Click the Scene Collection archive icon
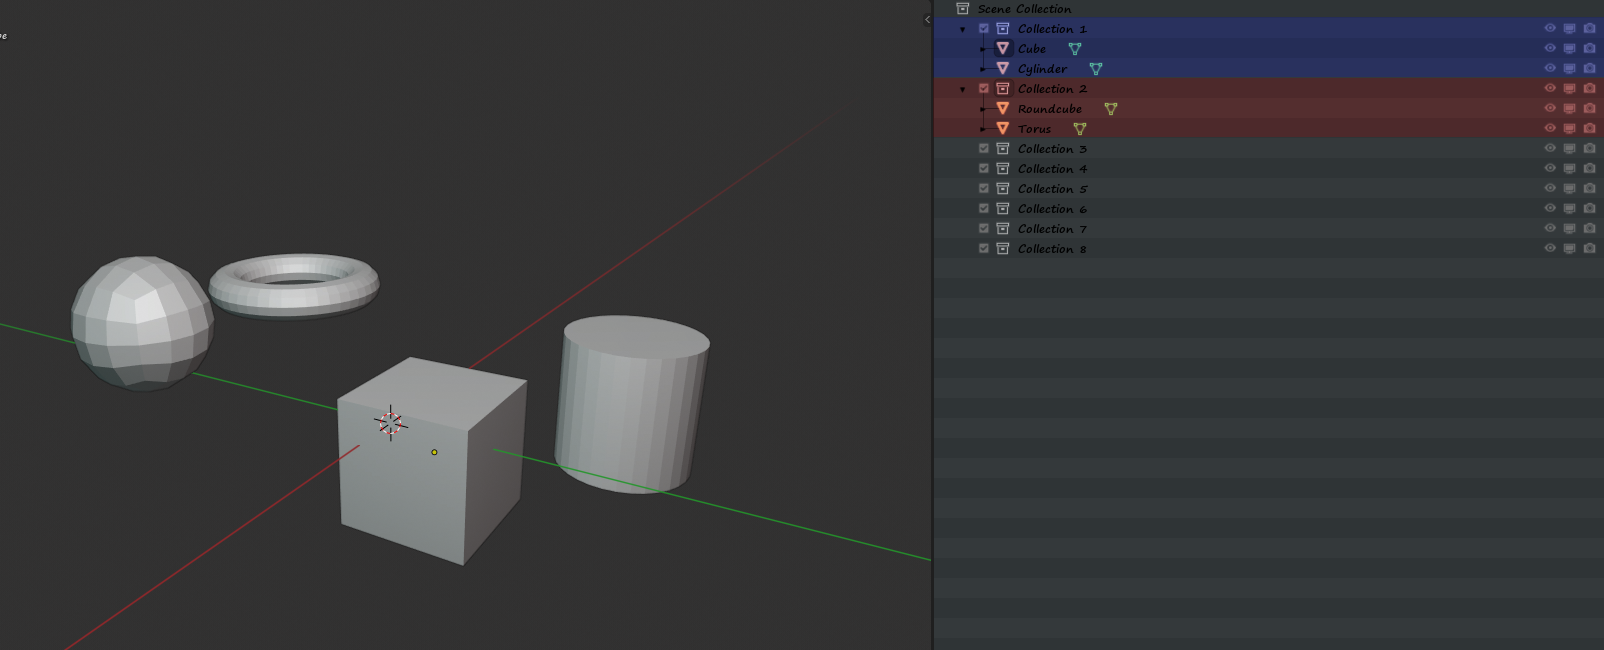 [963, 8]
